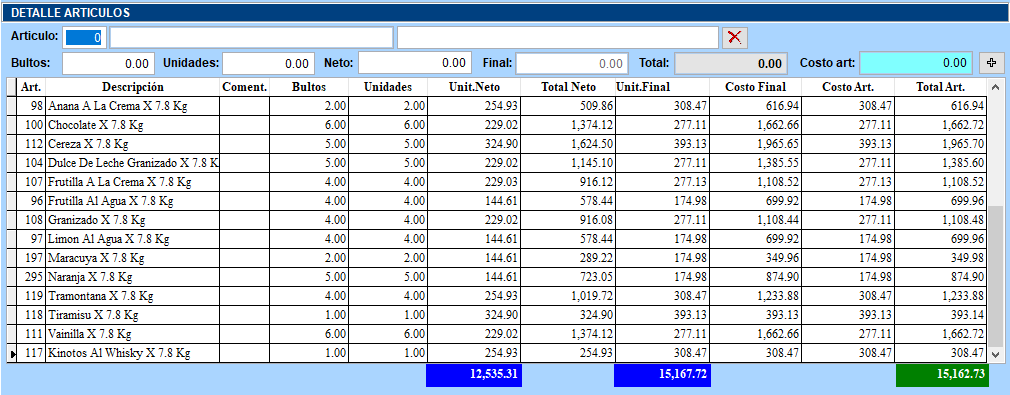Click the Articulo code input field
This screenshot has width=1010, height=395.
pos(84,37)
